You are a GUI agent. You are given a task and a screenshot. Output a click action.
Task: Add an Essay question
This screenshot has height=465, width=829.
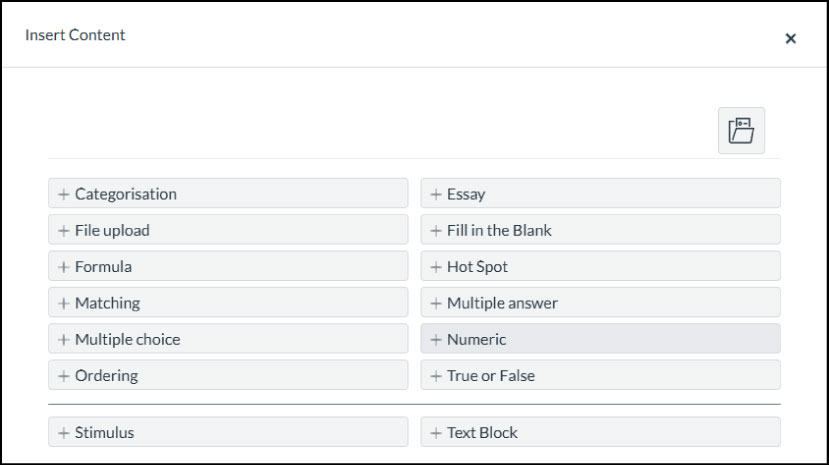600,194
